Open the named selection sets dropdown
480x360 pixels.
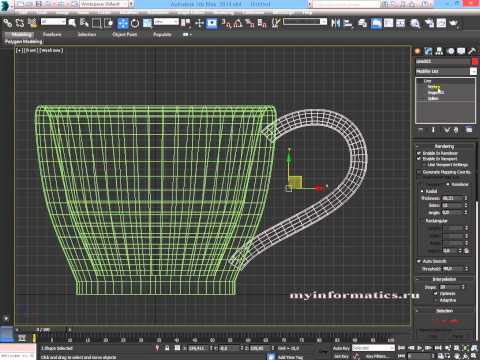pos(305,22)
